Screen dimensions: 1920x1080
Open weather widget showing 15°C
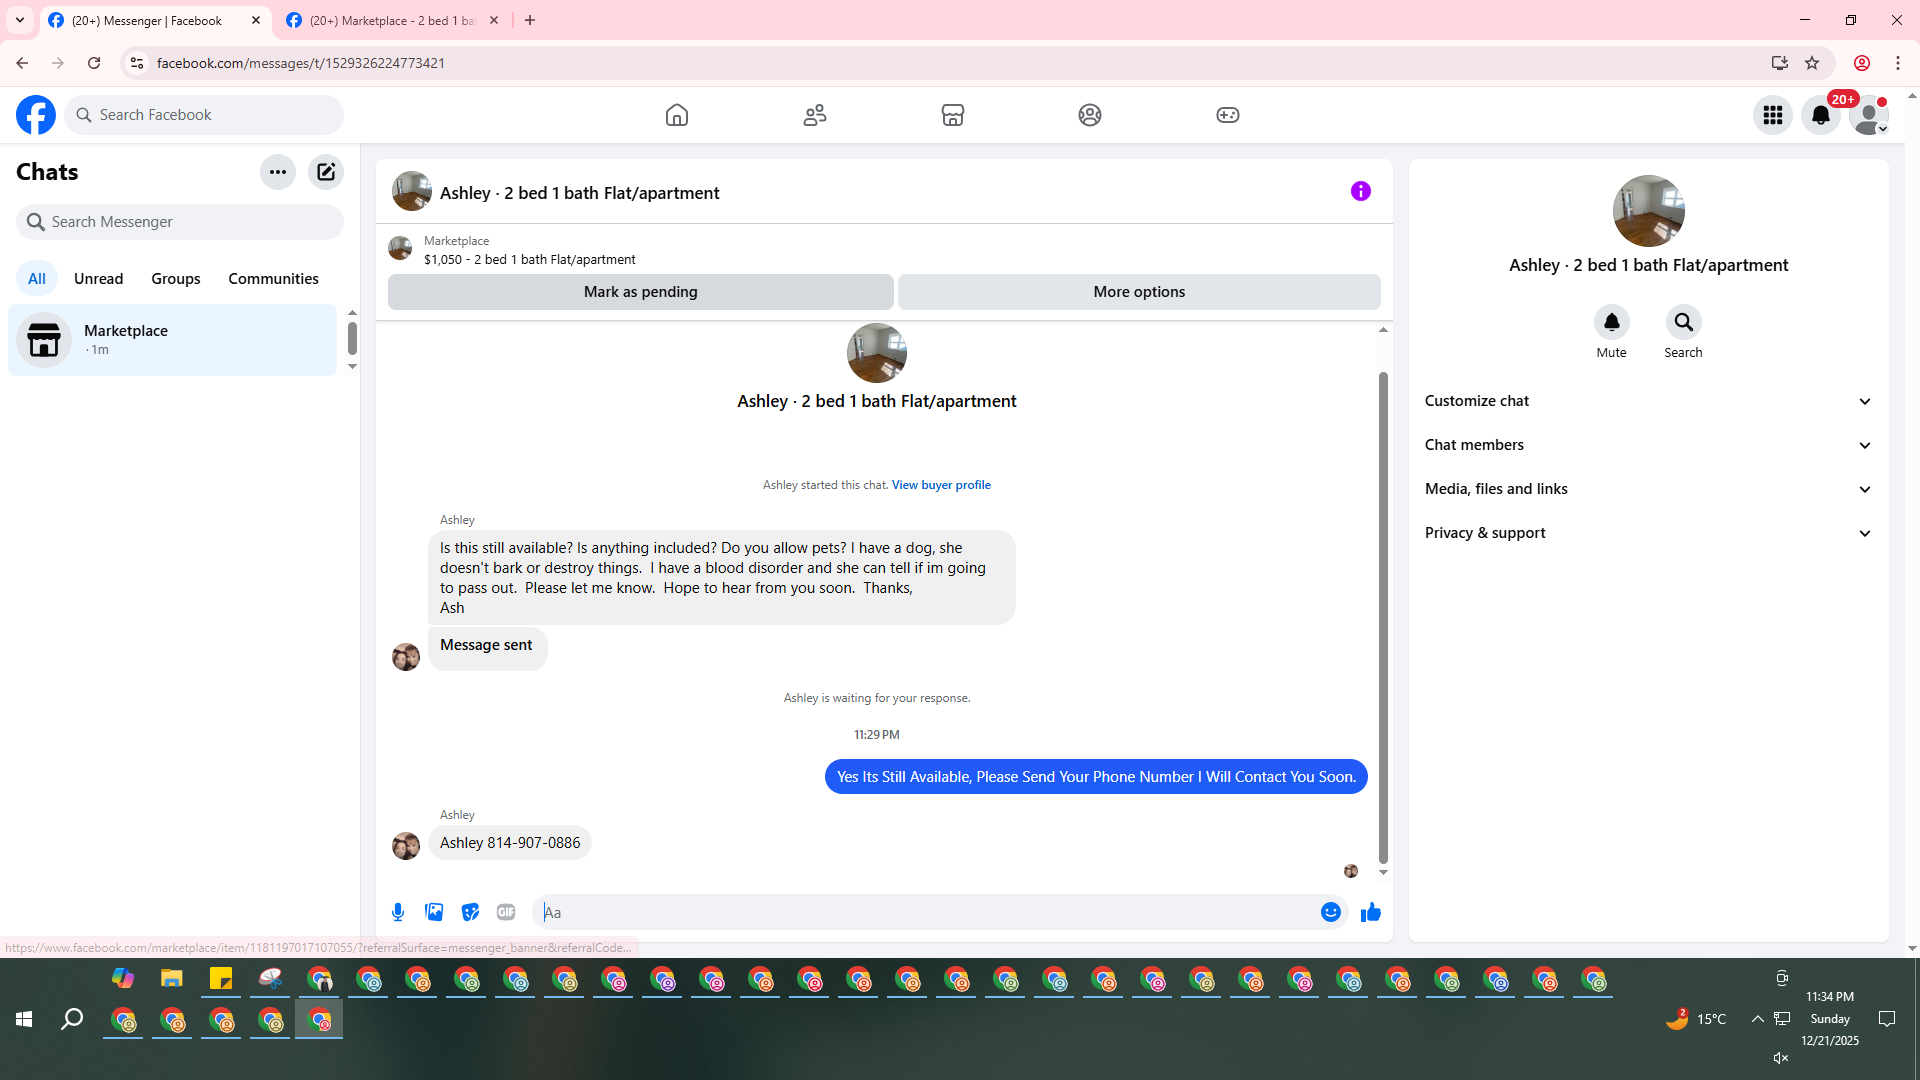pos(1696,1019)
